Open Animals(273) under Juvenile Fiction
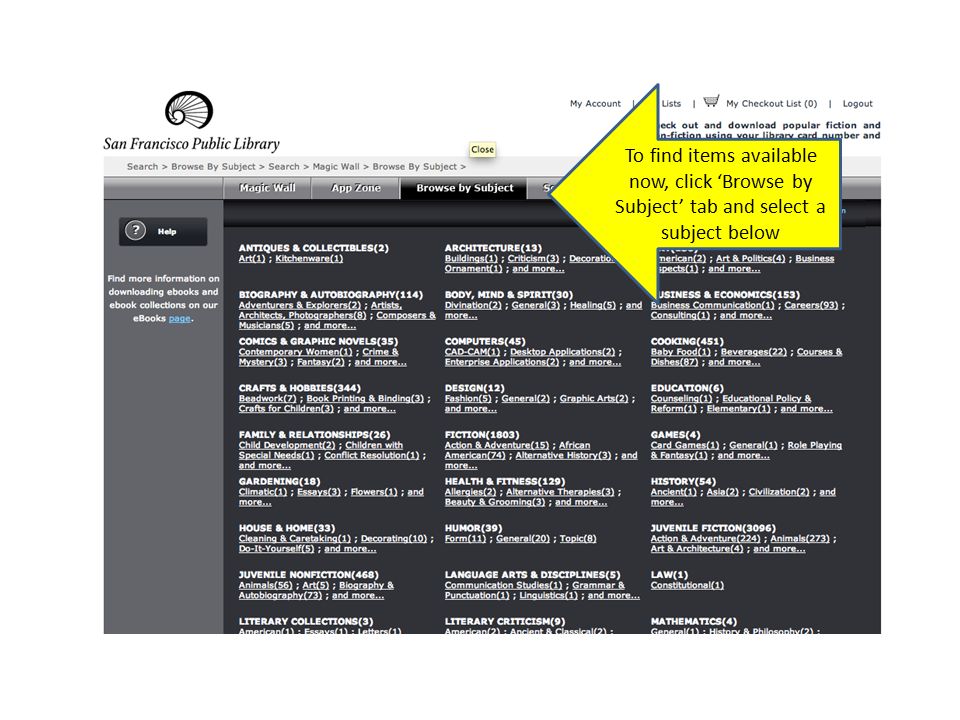This screenshot has width=960, height=720. click(x=800, y=538)
